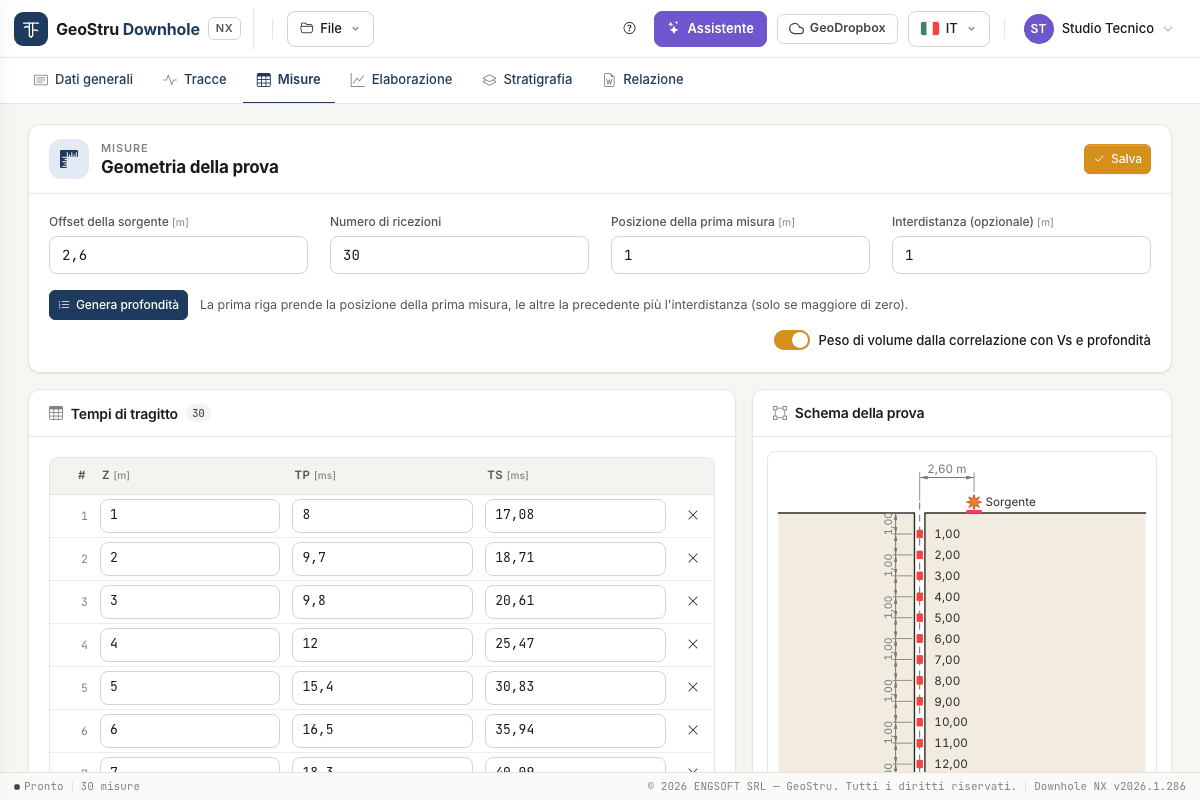Screen dimensions: 1200x800
Task: Click the ST user avatar
Action: pyautogui.click(x=1038, y=29)
